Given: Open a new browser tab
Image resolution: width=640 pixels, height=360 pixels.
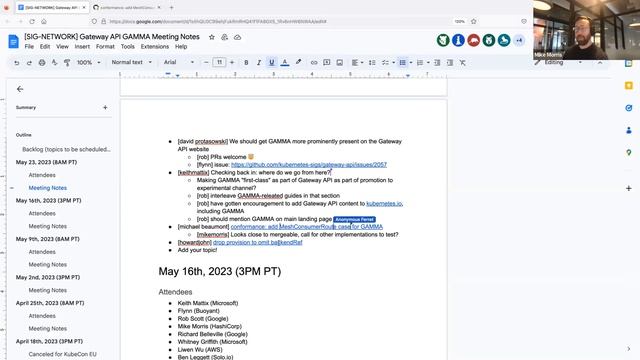Looking at the screenshot, I should (171, 7).
